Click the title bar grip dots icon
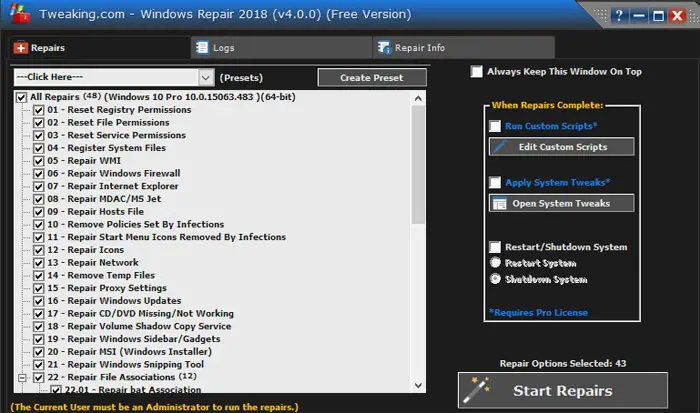 pos(602,16)
